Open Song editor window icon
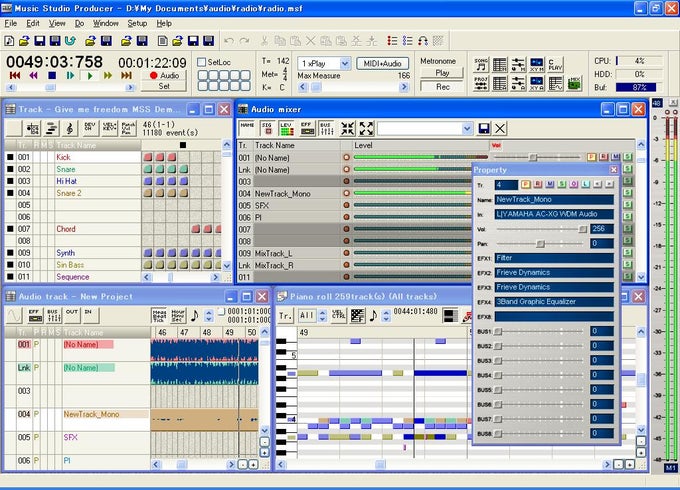 481,64
